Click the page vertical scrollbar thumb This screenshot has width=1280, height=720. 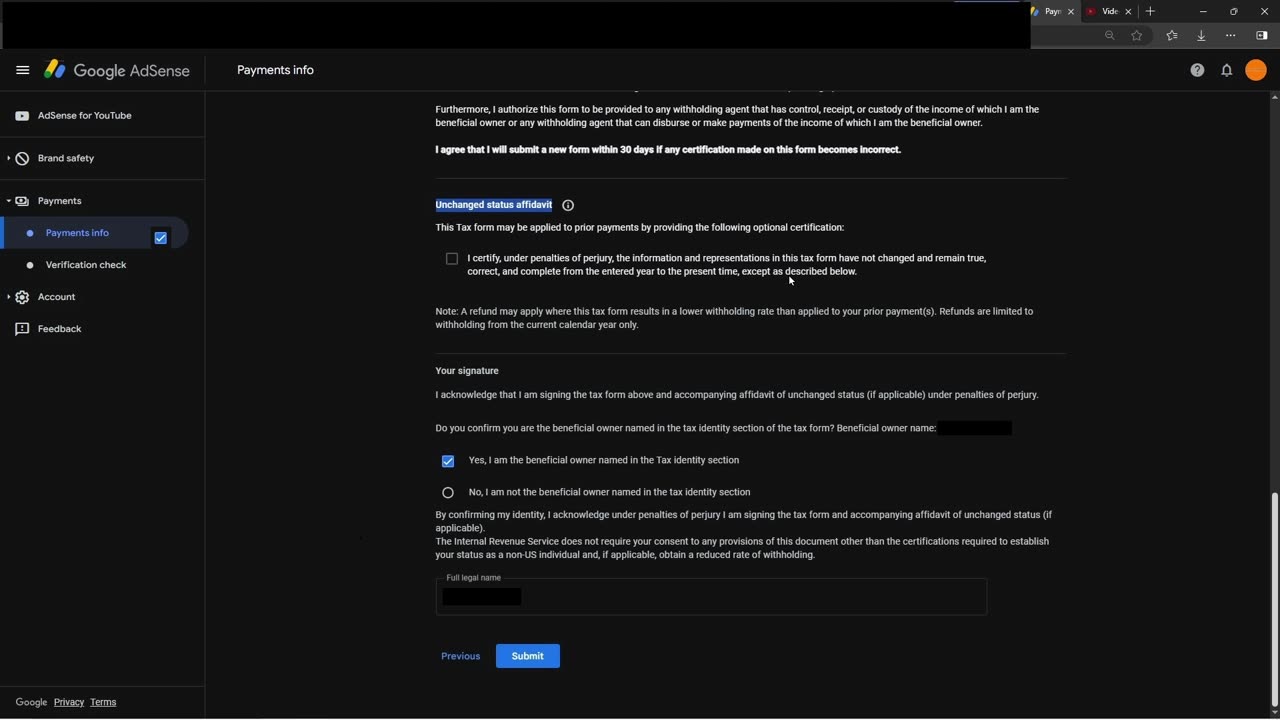coord(1274,599)
